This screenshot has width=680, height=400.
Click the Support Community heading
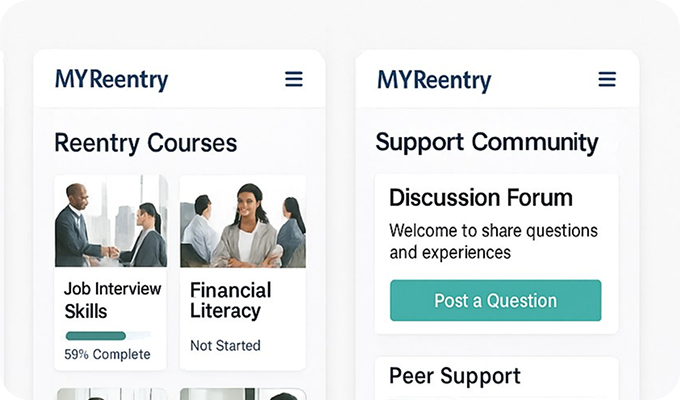tap(487, 142)
